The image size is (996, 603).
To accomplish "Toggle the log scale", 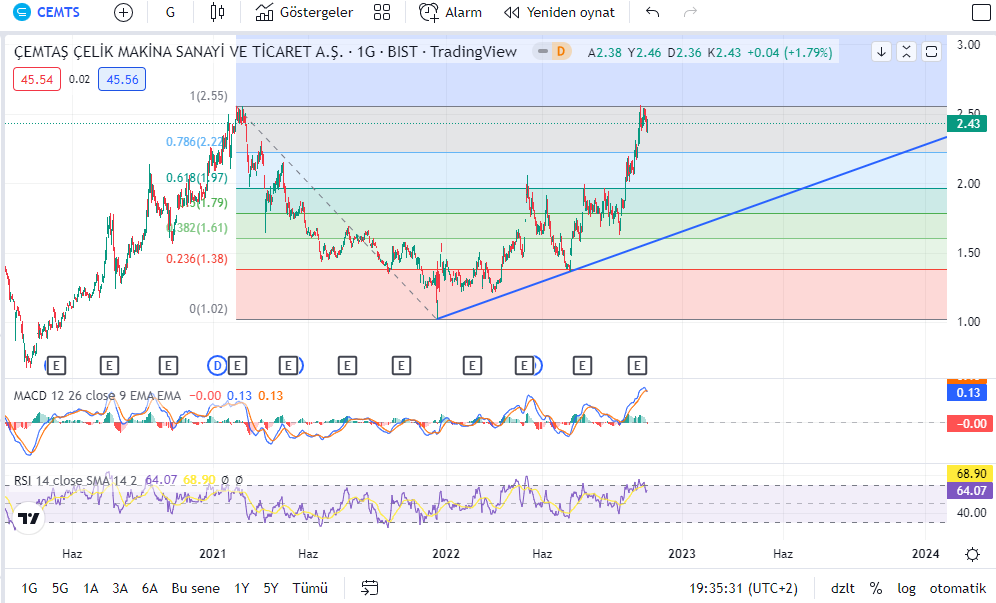I will [x=906, y=588].
